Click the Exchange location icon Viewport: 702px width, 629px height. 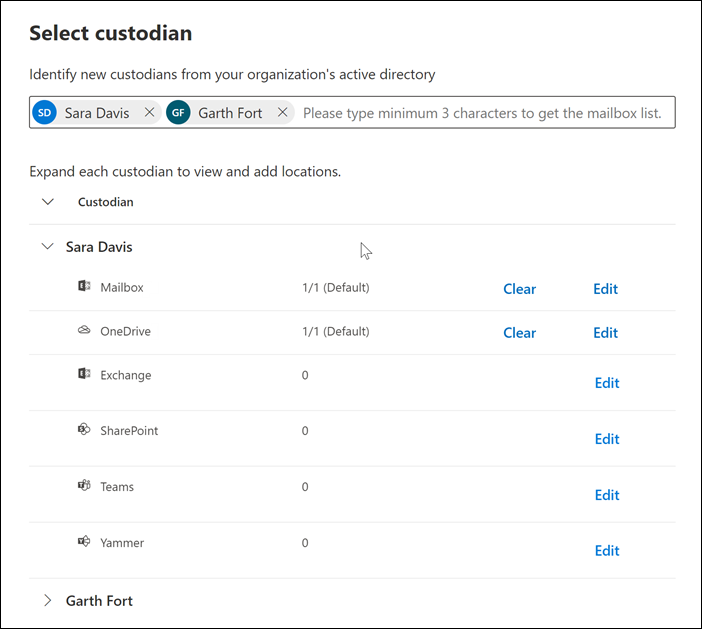(x=84, y=375)
